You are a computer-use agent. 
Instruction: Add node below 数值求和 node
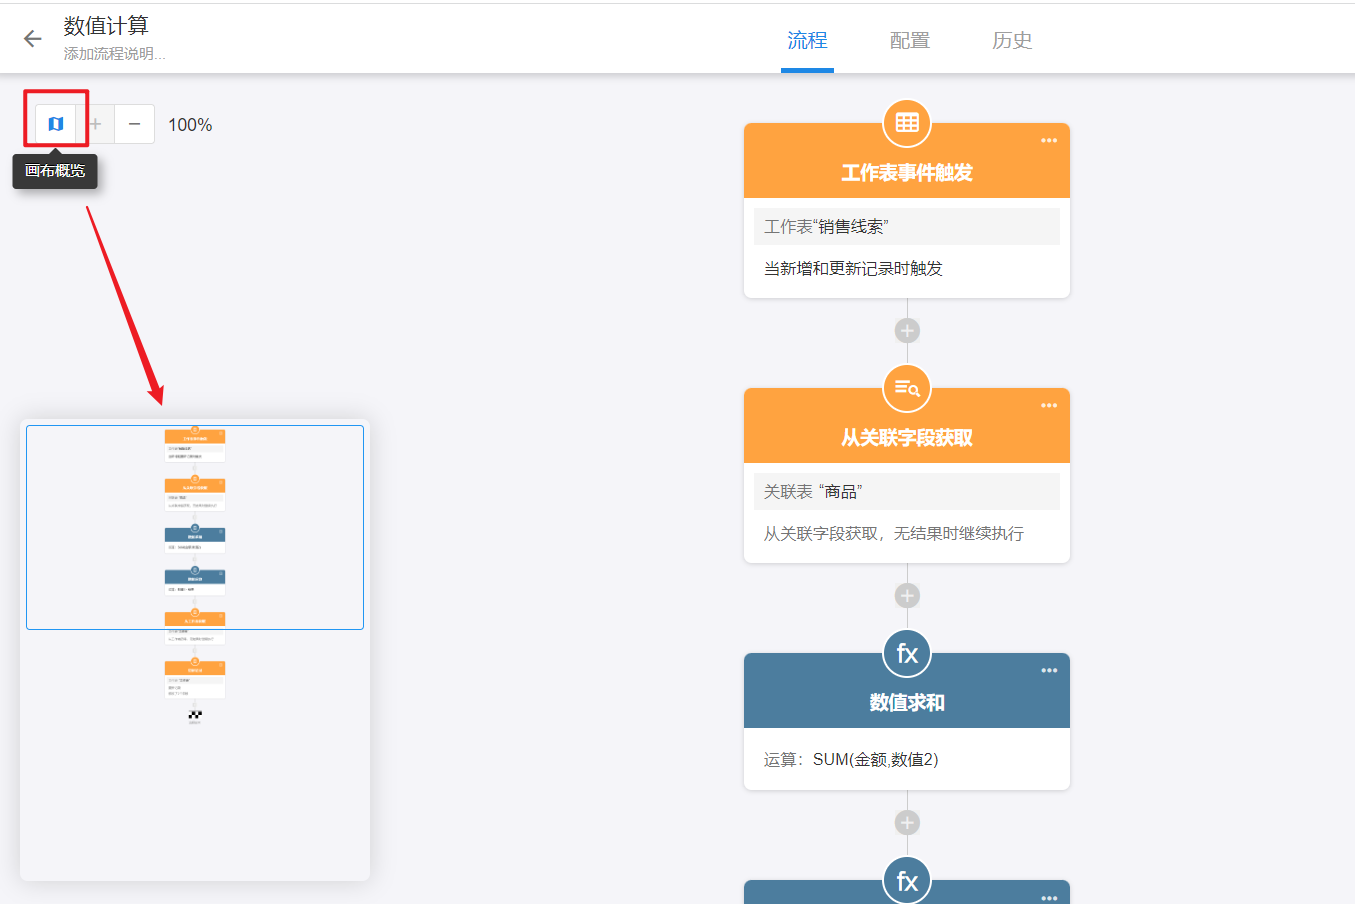coord(907,823)
